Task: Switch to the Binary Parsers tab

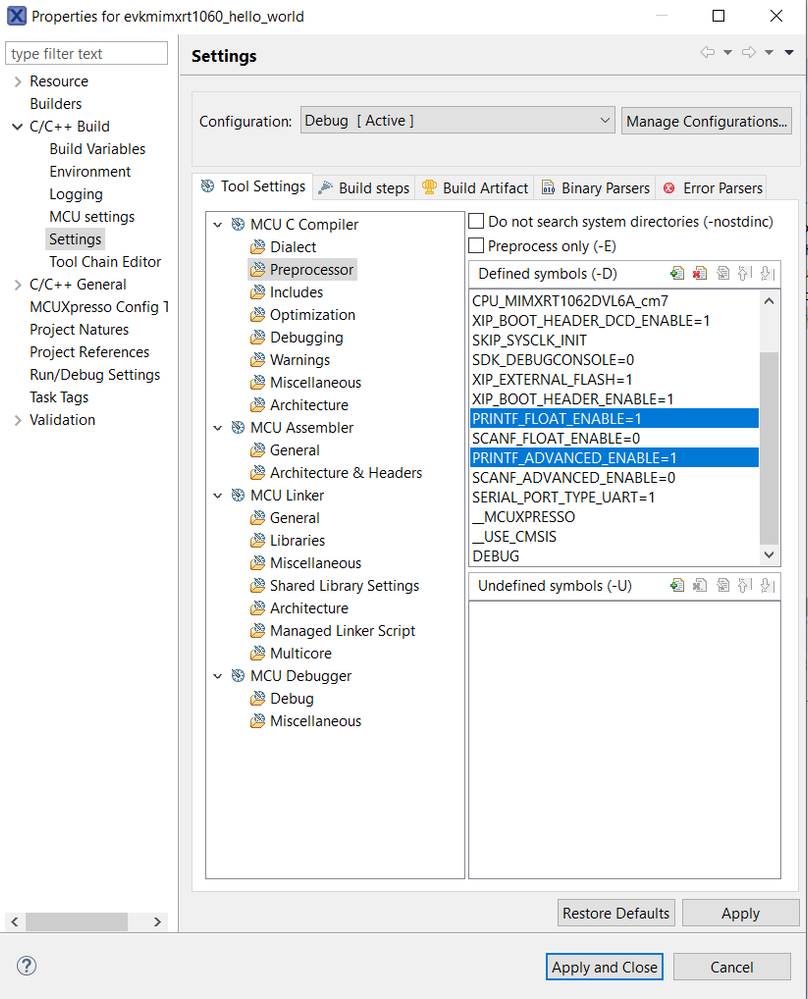Action: [x=595, y=188]
